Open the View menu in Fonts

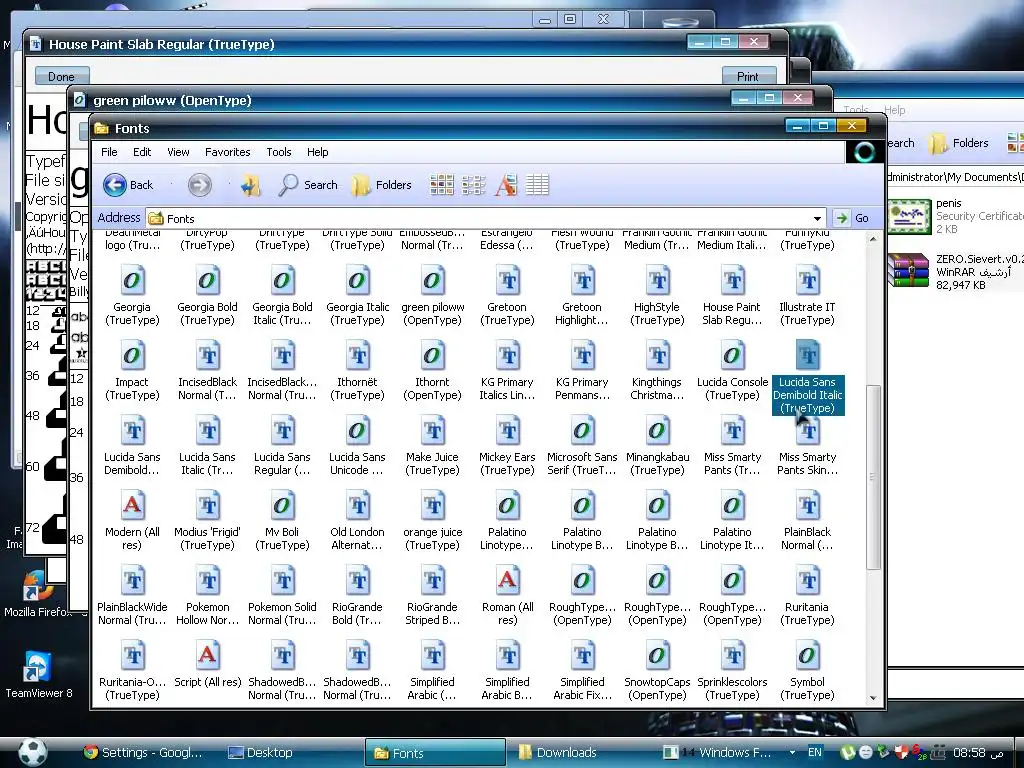[x=178, y=152]
